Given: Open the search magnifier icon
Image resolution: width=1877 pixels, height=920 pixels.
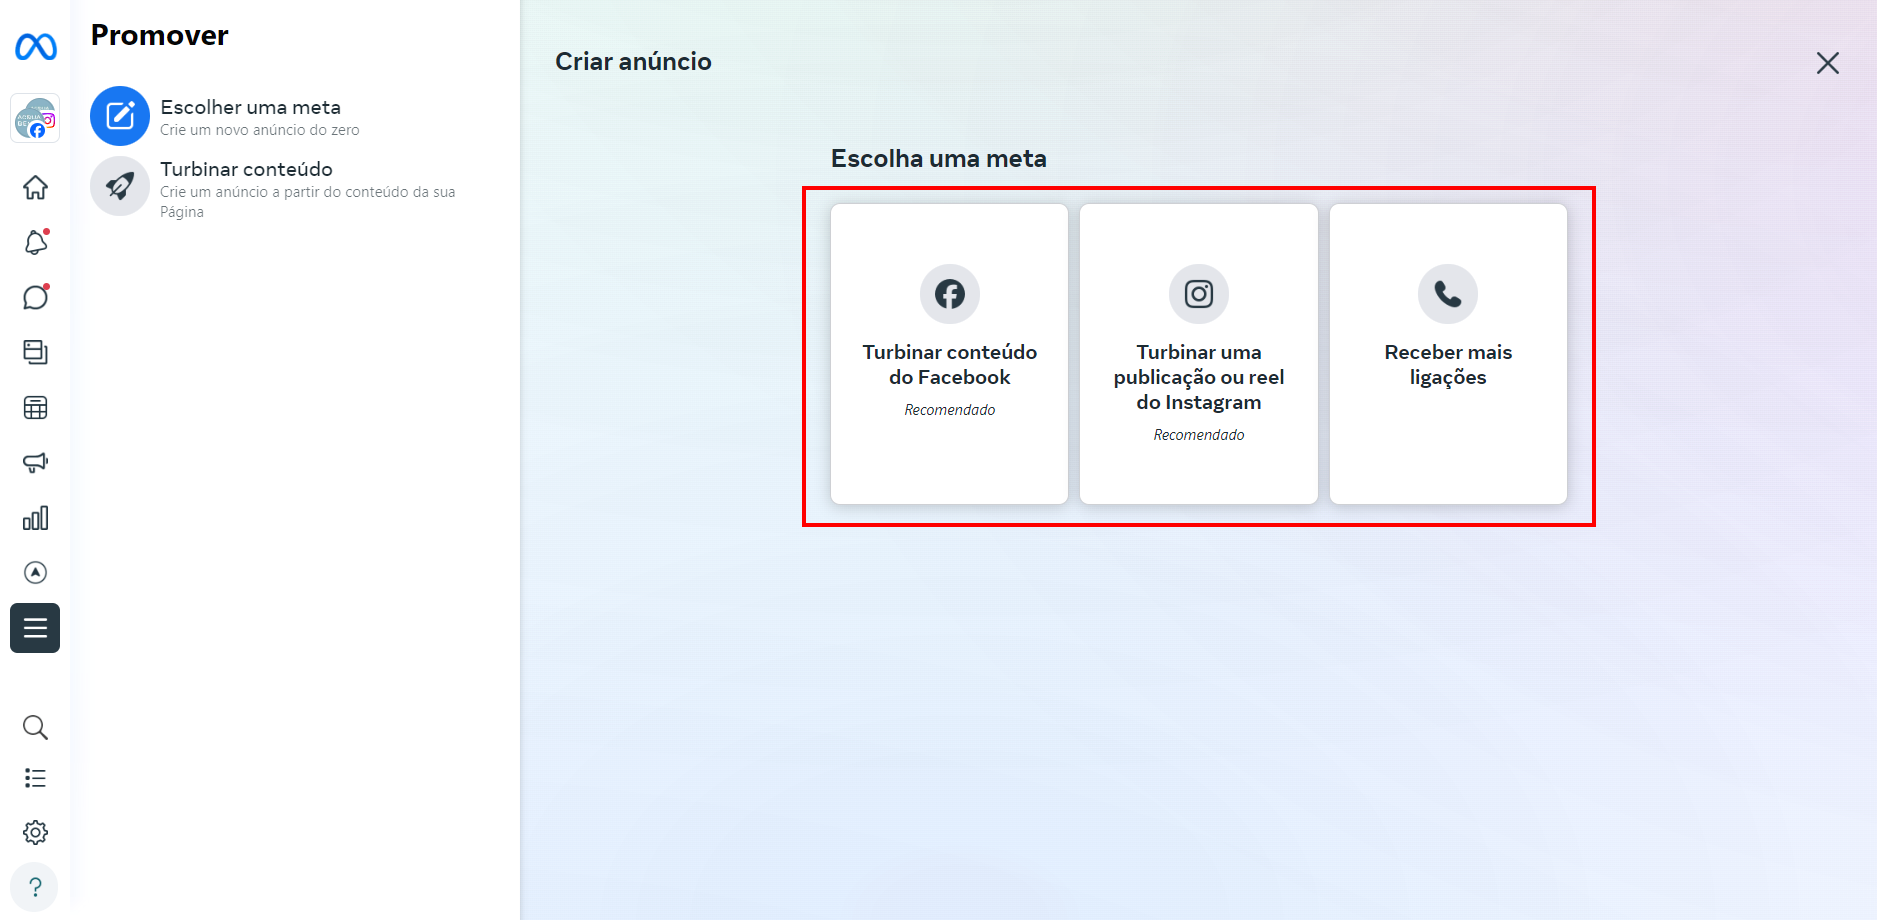Looking at the screenshot, I should 35,727.
